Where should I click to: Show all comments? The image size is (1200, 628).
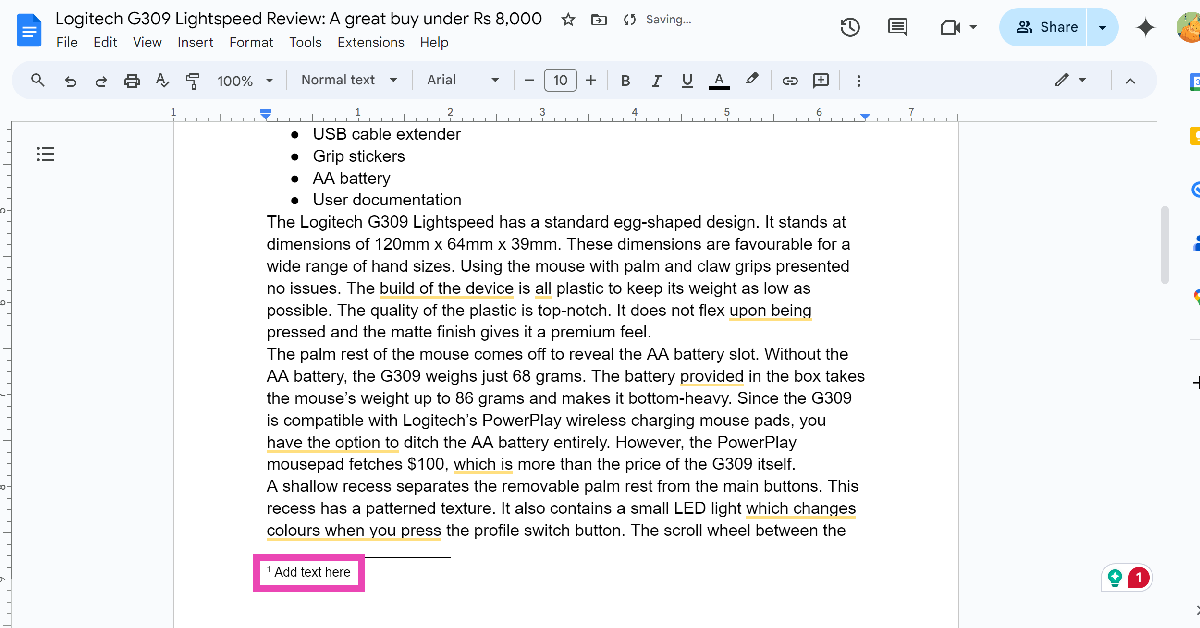tap(896, 27)
